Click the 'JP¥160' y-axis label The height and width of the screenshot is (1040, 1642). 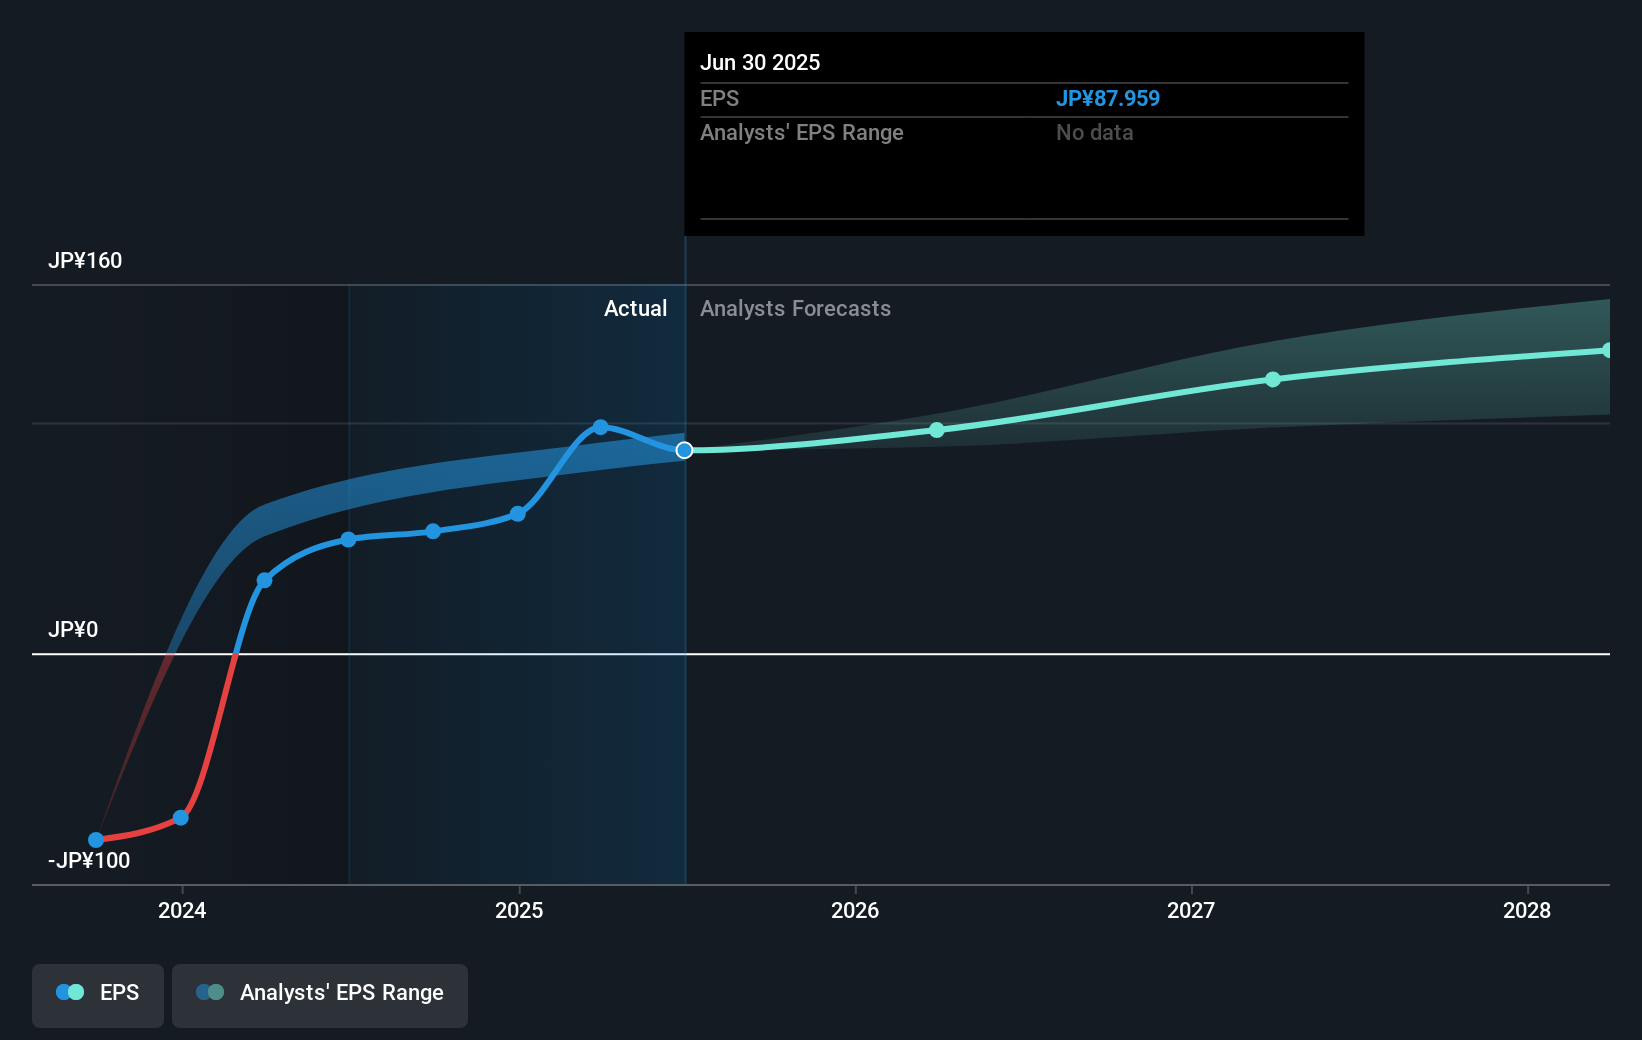85,260
